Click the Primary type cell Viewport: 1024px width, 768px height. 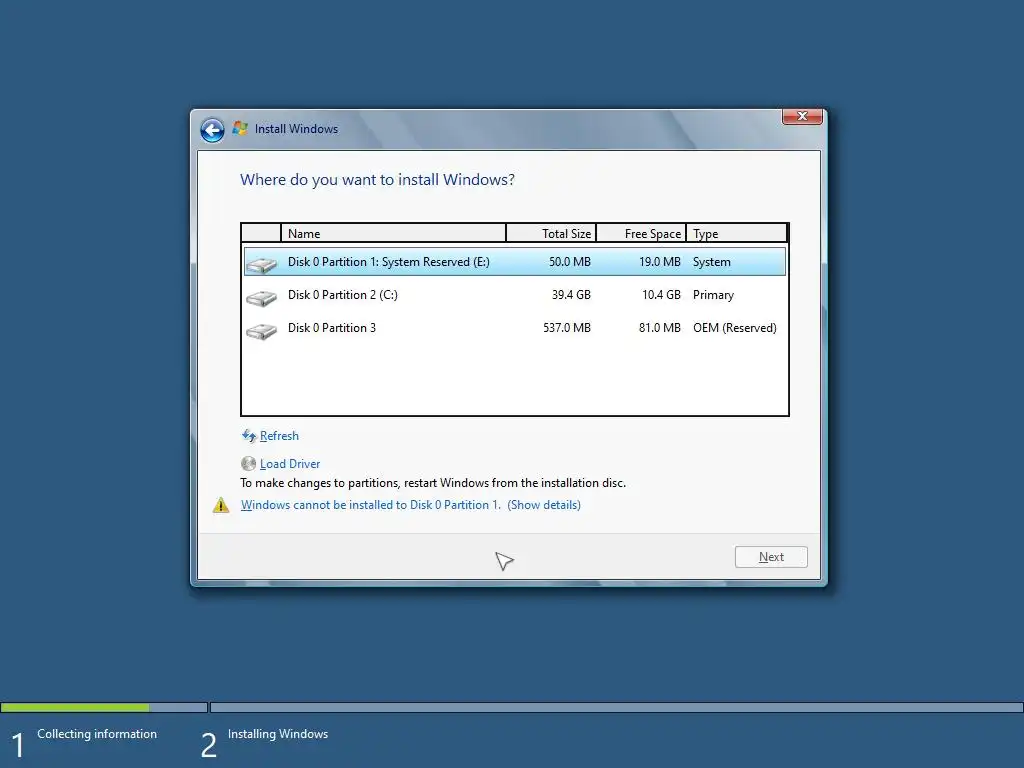click(713, 295)
